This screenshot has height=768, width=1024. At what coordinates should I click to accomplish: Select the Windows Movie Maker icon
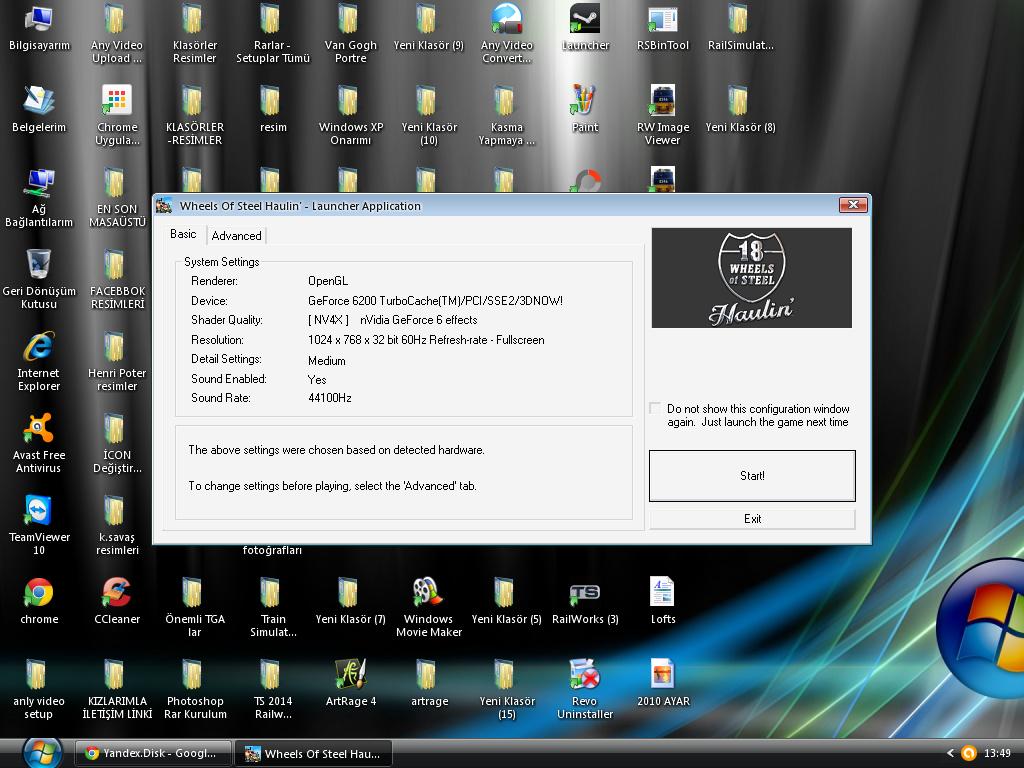point(428,607)
